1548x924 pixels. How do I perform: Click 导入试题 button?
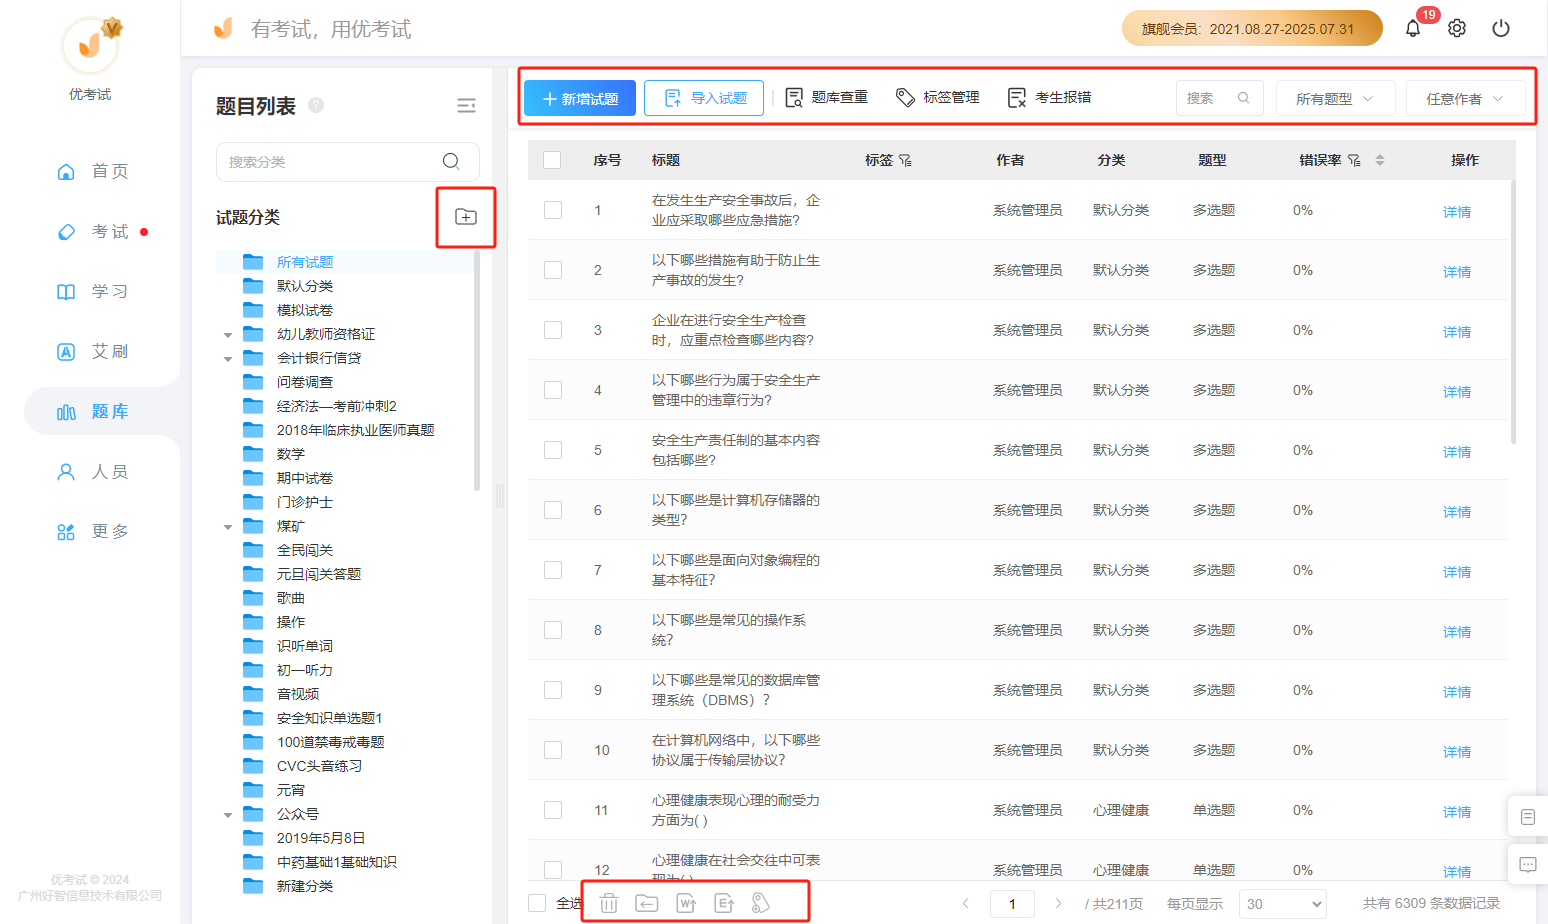pyautogui.click(x=704, y=98)
